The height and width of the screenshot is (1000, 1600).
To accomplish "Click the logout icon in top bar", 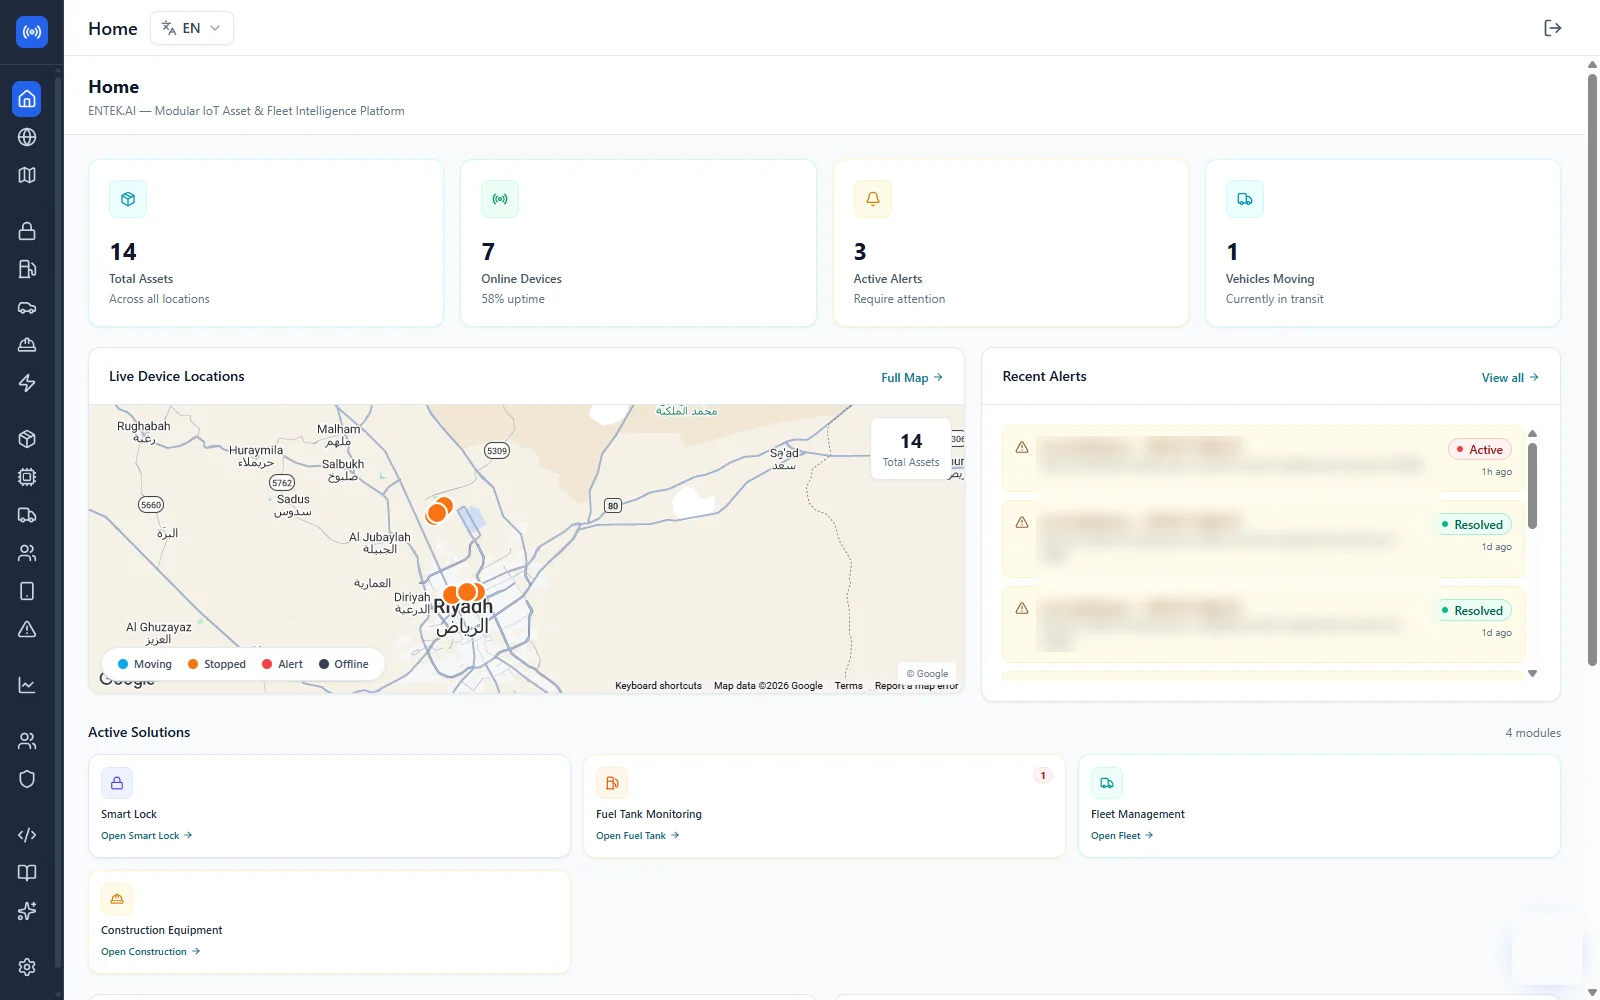I will click(1552, 28).
